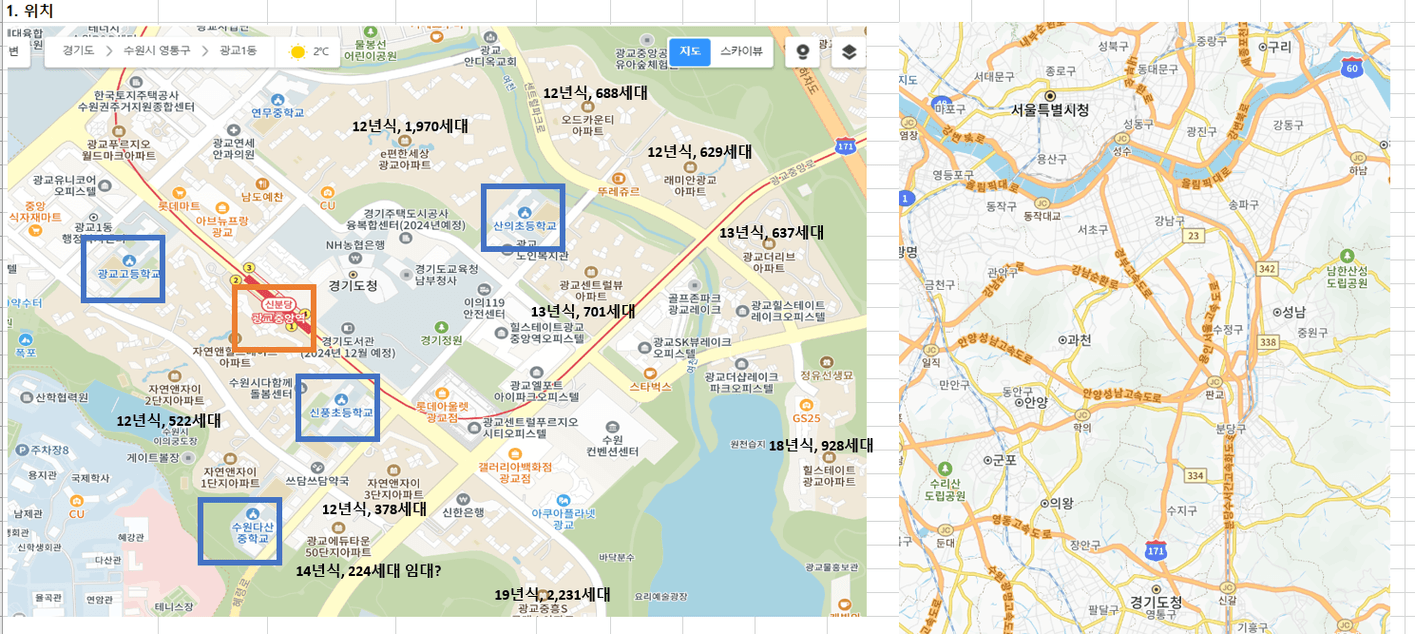Switch to the 스카이뷰 tab

click(x=741, y=52)
